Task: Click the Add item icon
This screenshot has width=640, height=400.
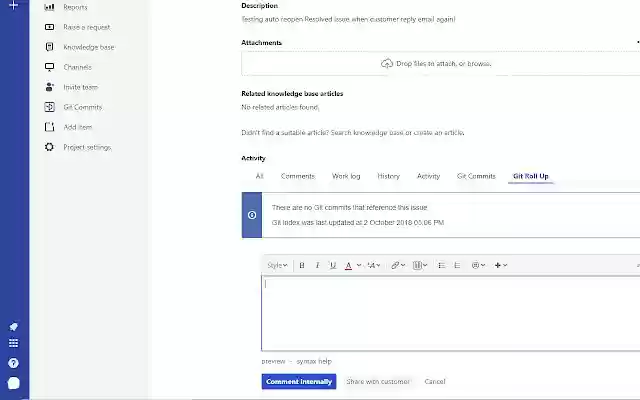Action: 49,127
